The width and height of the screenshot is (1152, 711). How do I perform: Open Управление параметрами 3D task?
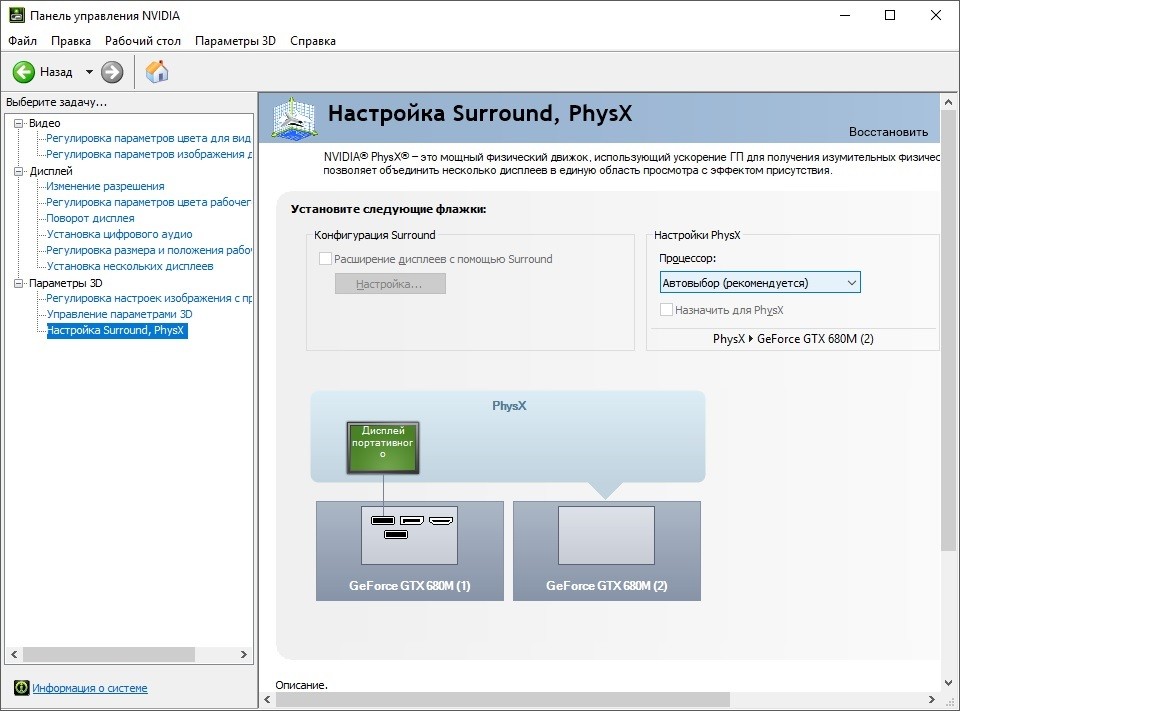[x=119, y=314]
